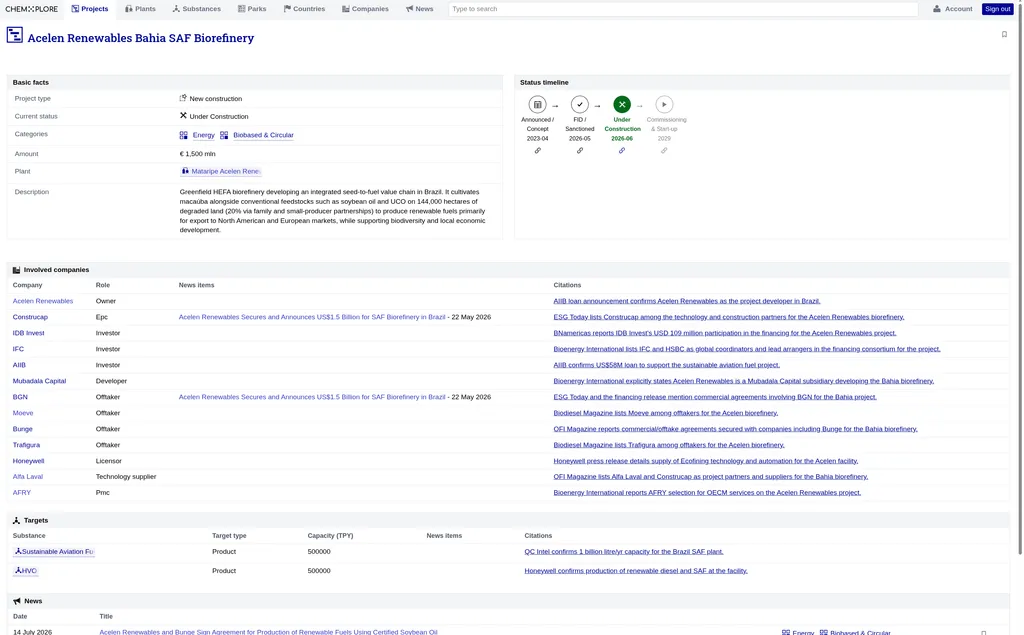The width and height of the screenshot is (1024, 635).
Task: Open the AIIB company link
Action: [19, 365]
